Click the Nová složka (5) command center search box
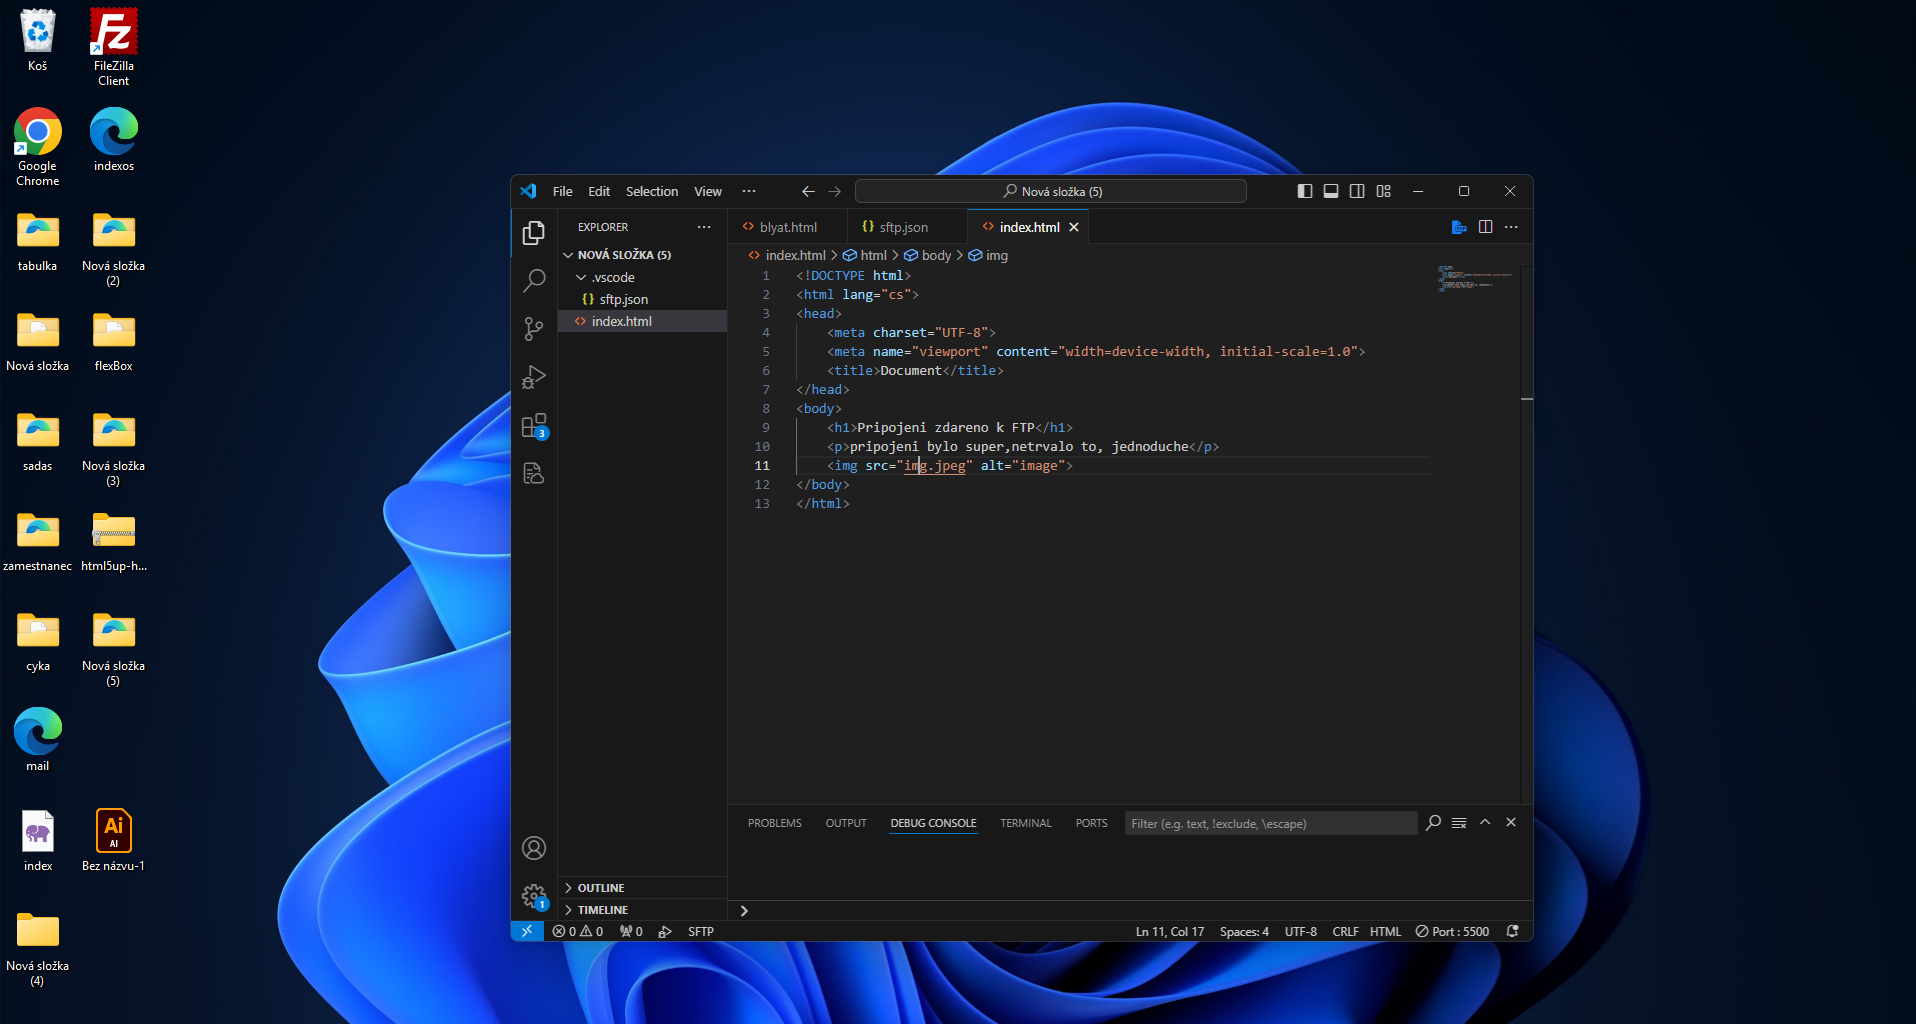This screenshot has width=1916, height=1024. point(1051,191)
